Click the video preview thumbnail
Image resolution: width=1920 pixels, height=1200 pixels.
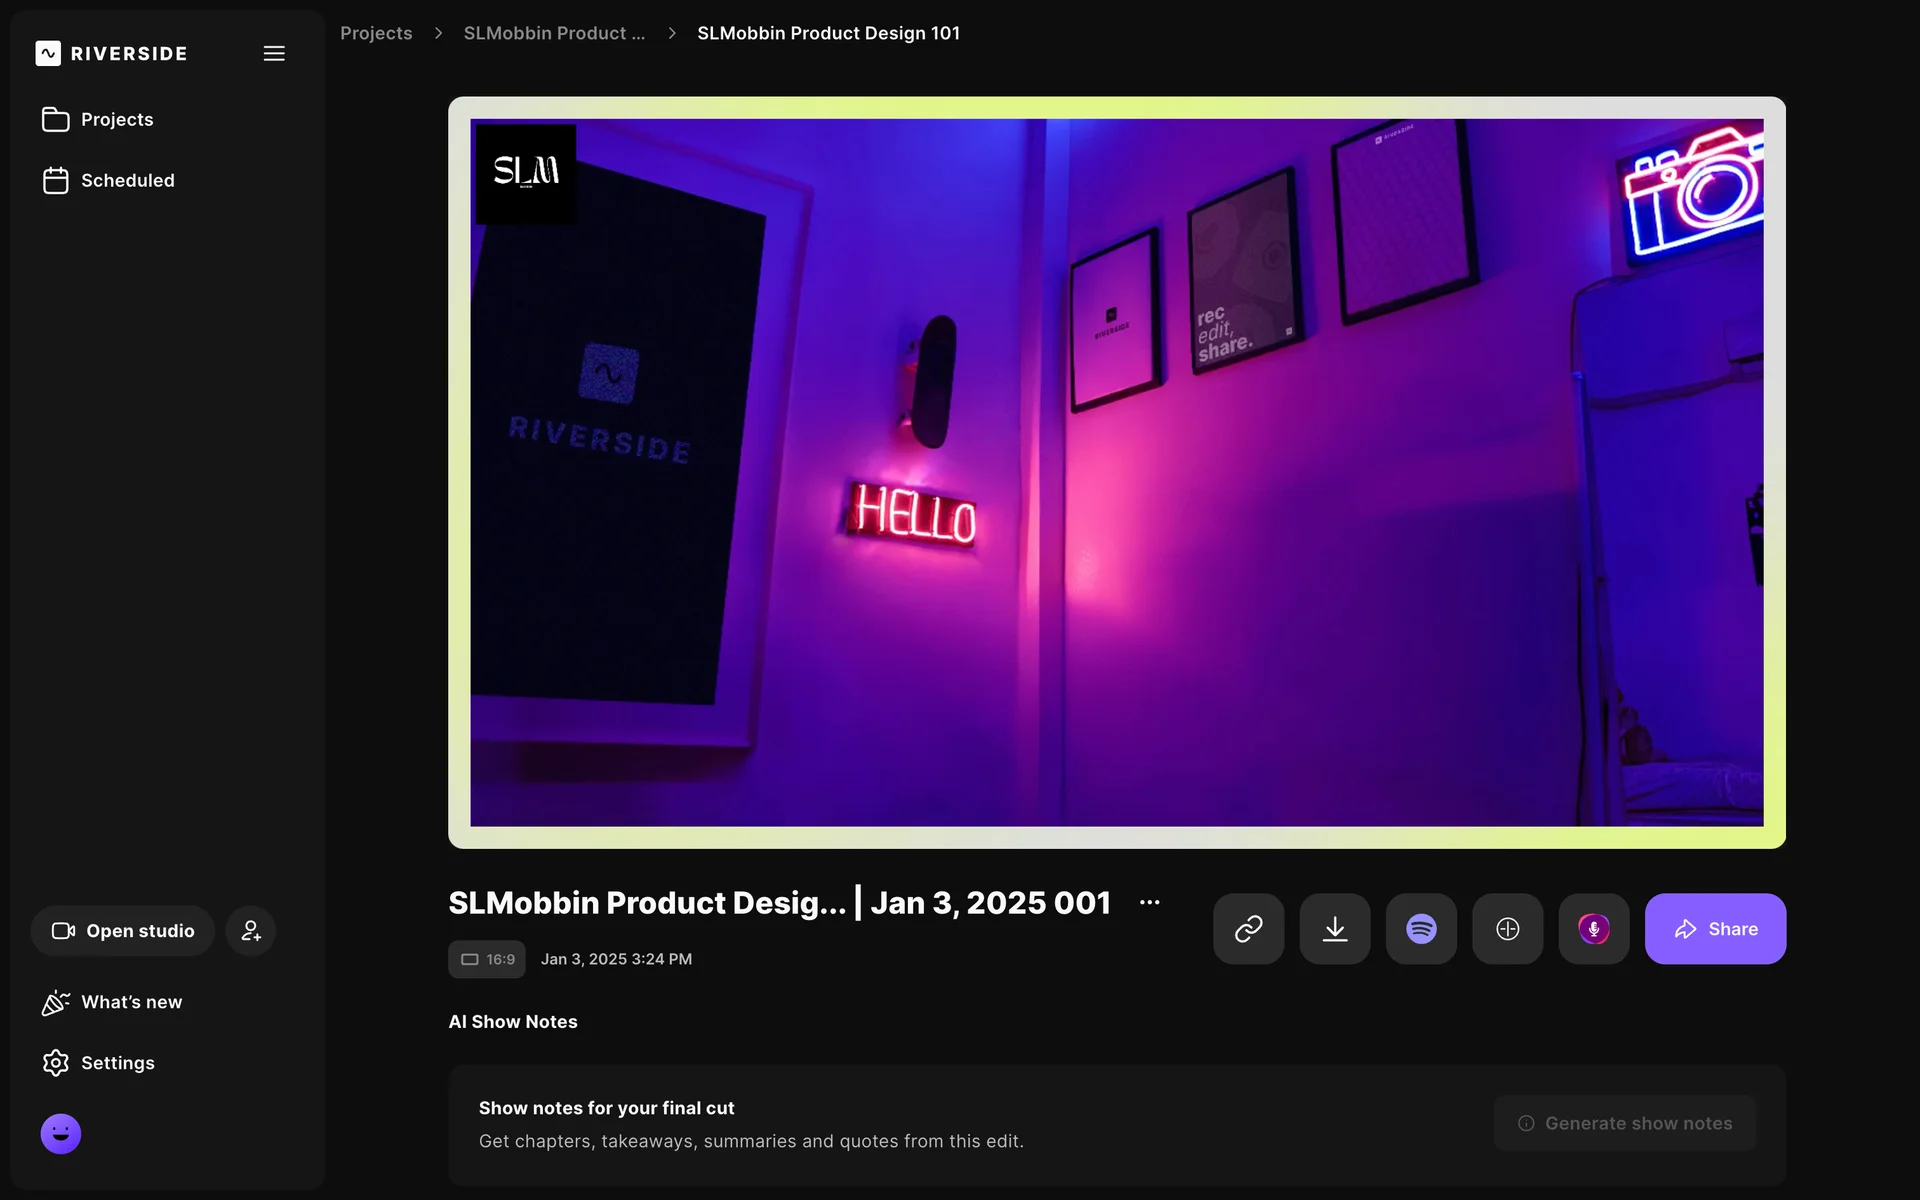[1116, 472]
